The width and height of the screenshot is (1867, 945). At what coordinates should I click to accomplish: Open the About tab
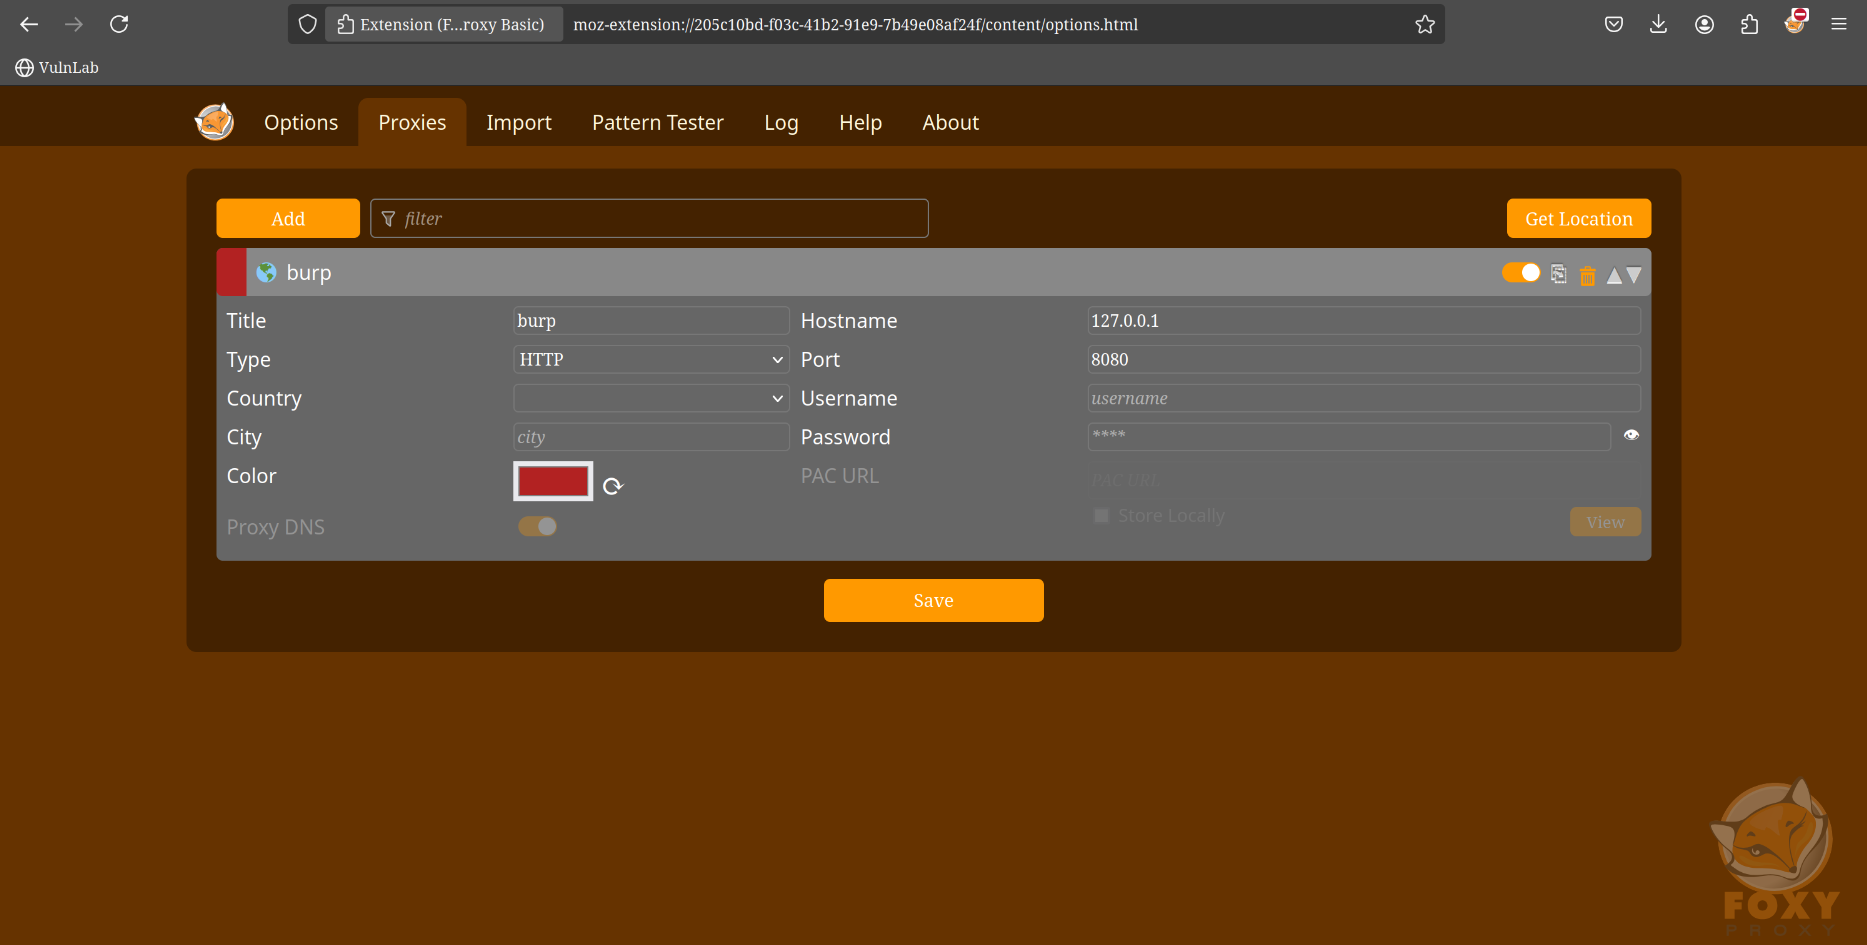pos(950,123)
